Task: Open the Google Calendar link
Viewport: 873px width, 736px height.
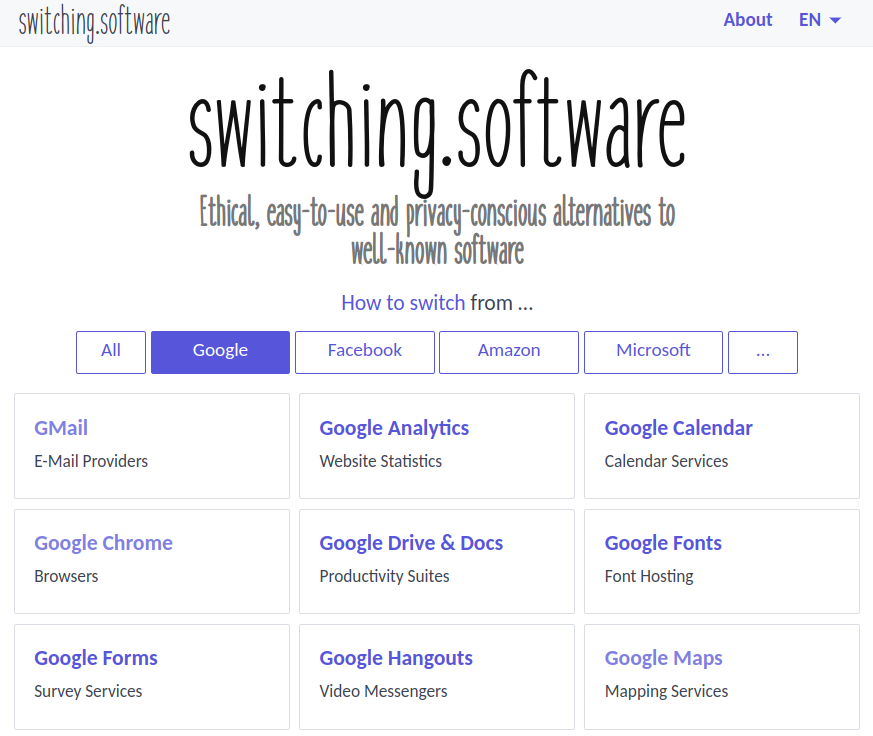Action: click(679, 428)
